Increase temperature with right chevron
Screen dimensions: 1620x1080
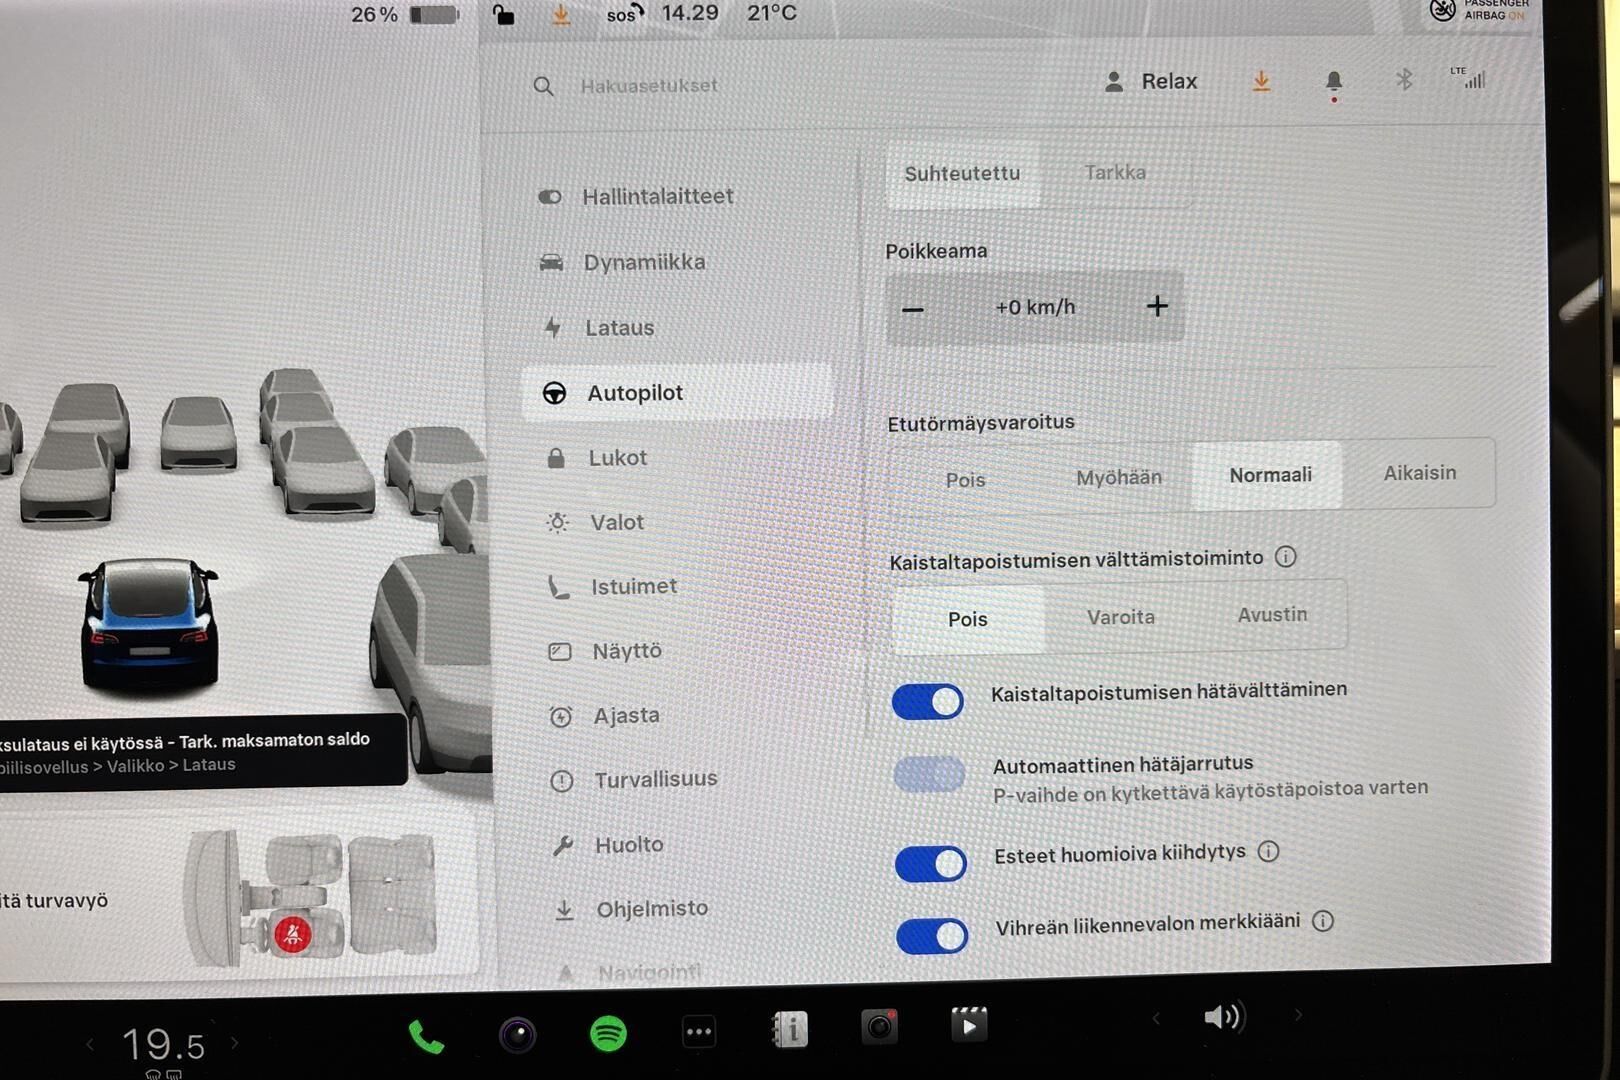coord(235,1043)
